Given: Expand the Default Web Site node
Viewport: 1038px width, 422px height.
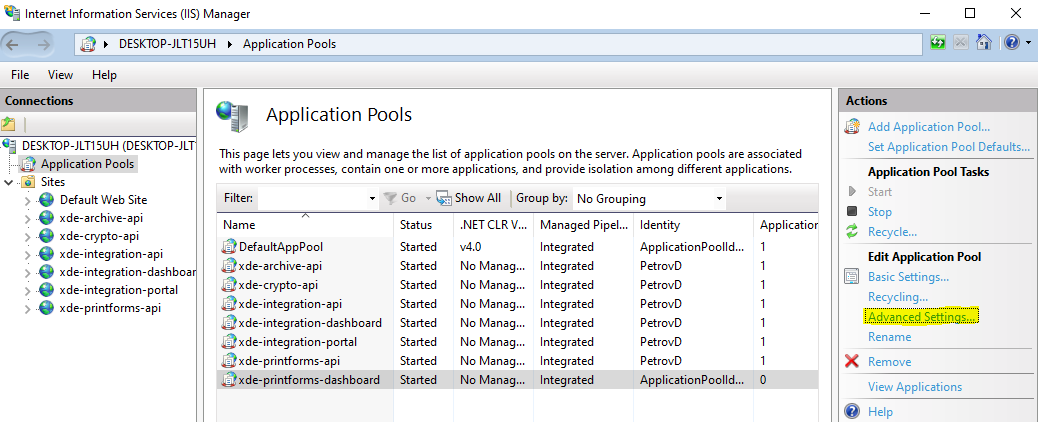Looking at the screenshot, I should click(x=27, y=200).
